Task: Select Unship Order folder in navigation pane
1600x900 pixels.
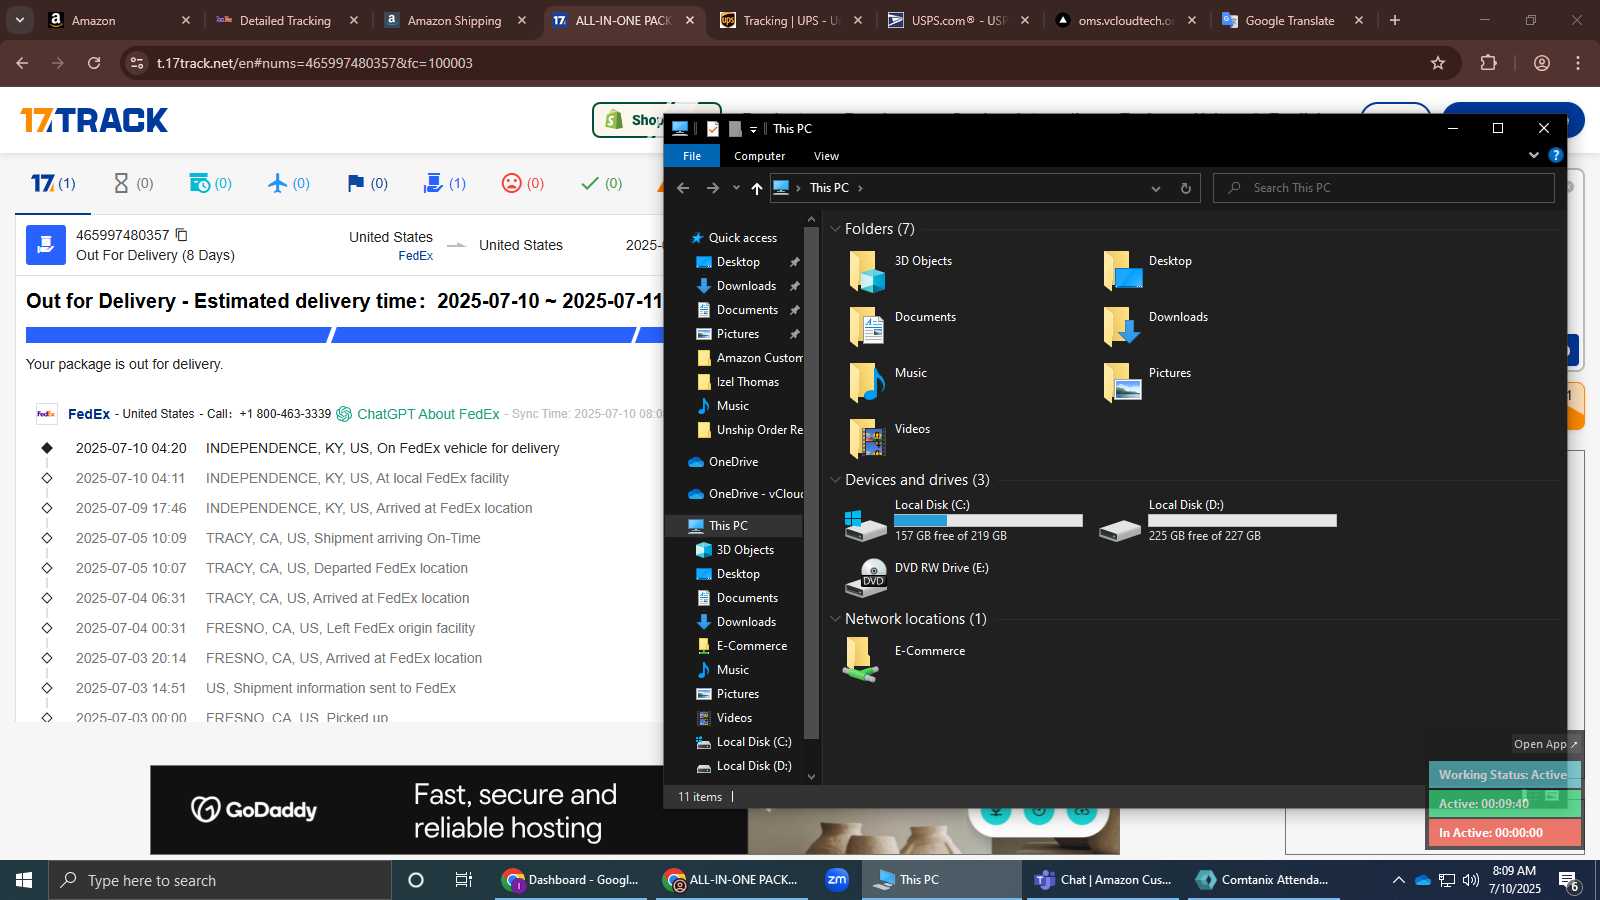Action: pyautogui.click(x=749, y=430)
